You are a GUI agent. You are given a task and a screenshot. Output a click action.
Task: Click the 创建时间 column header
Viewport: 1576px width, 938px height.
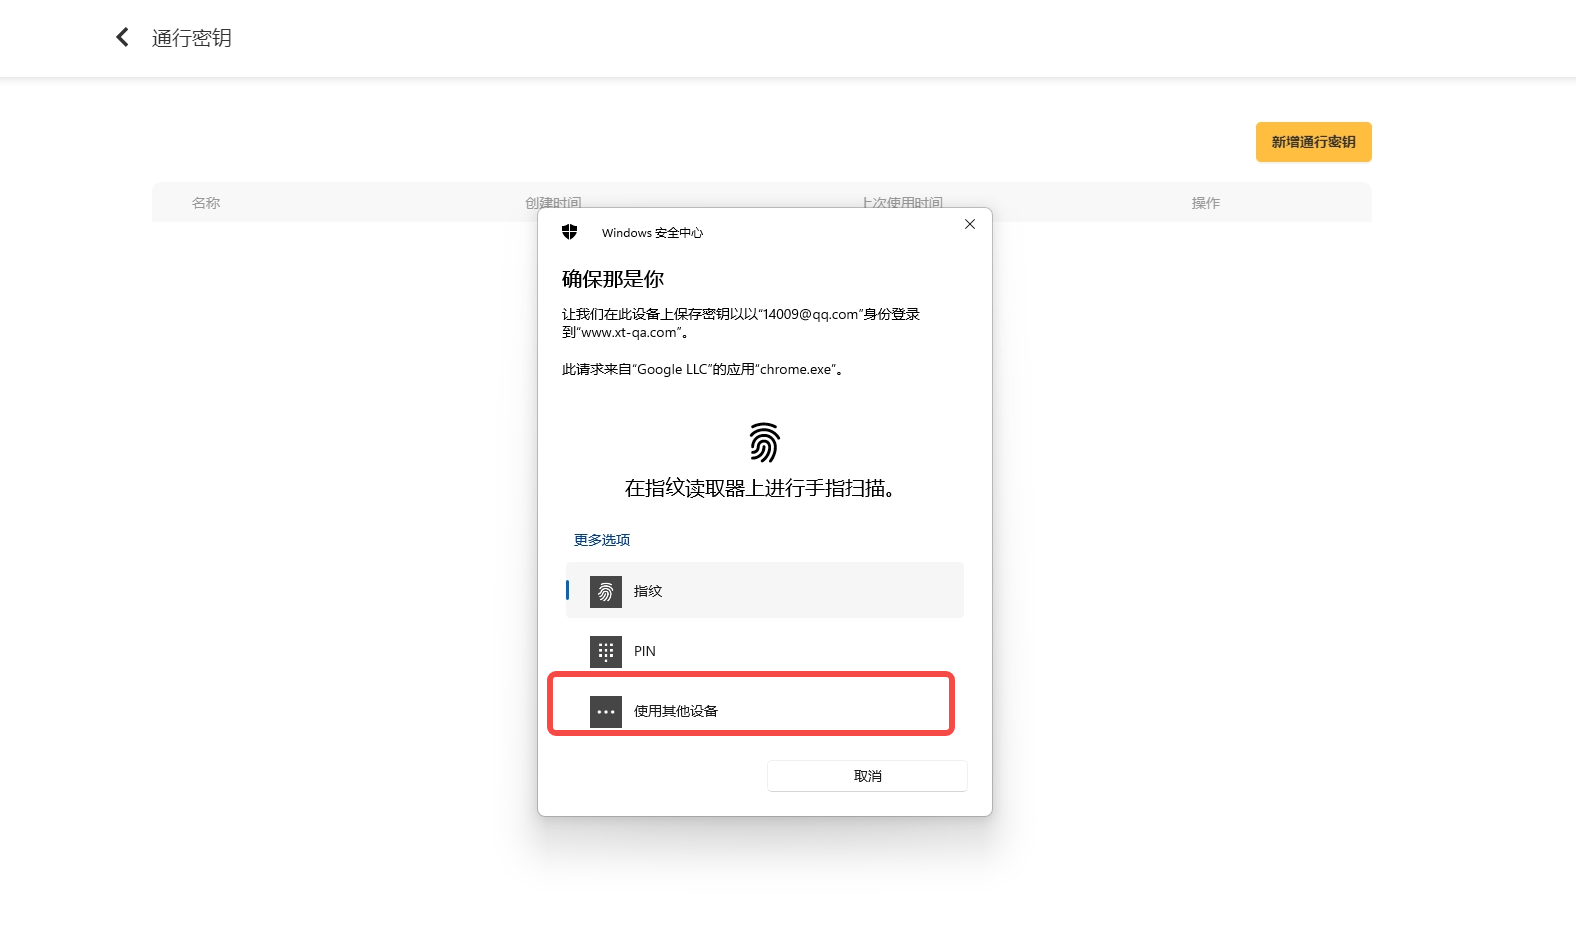(x=553, y=201)
